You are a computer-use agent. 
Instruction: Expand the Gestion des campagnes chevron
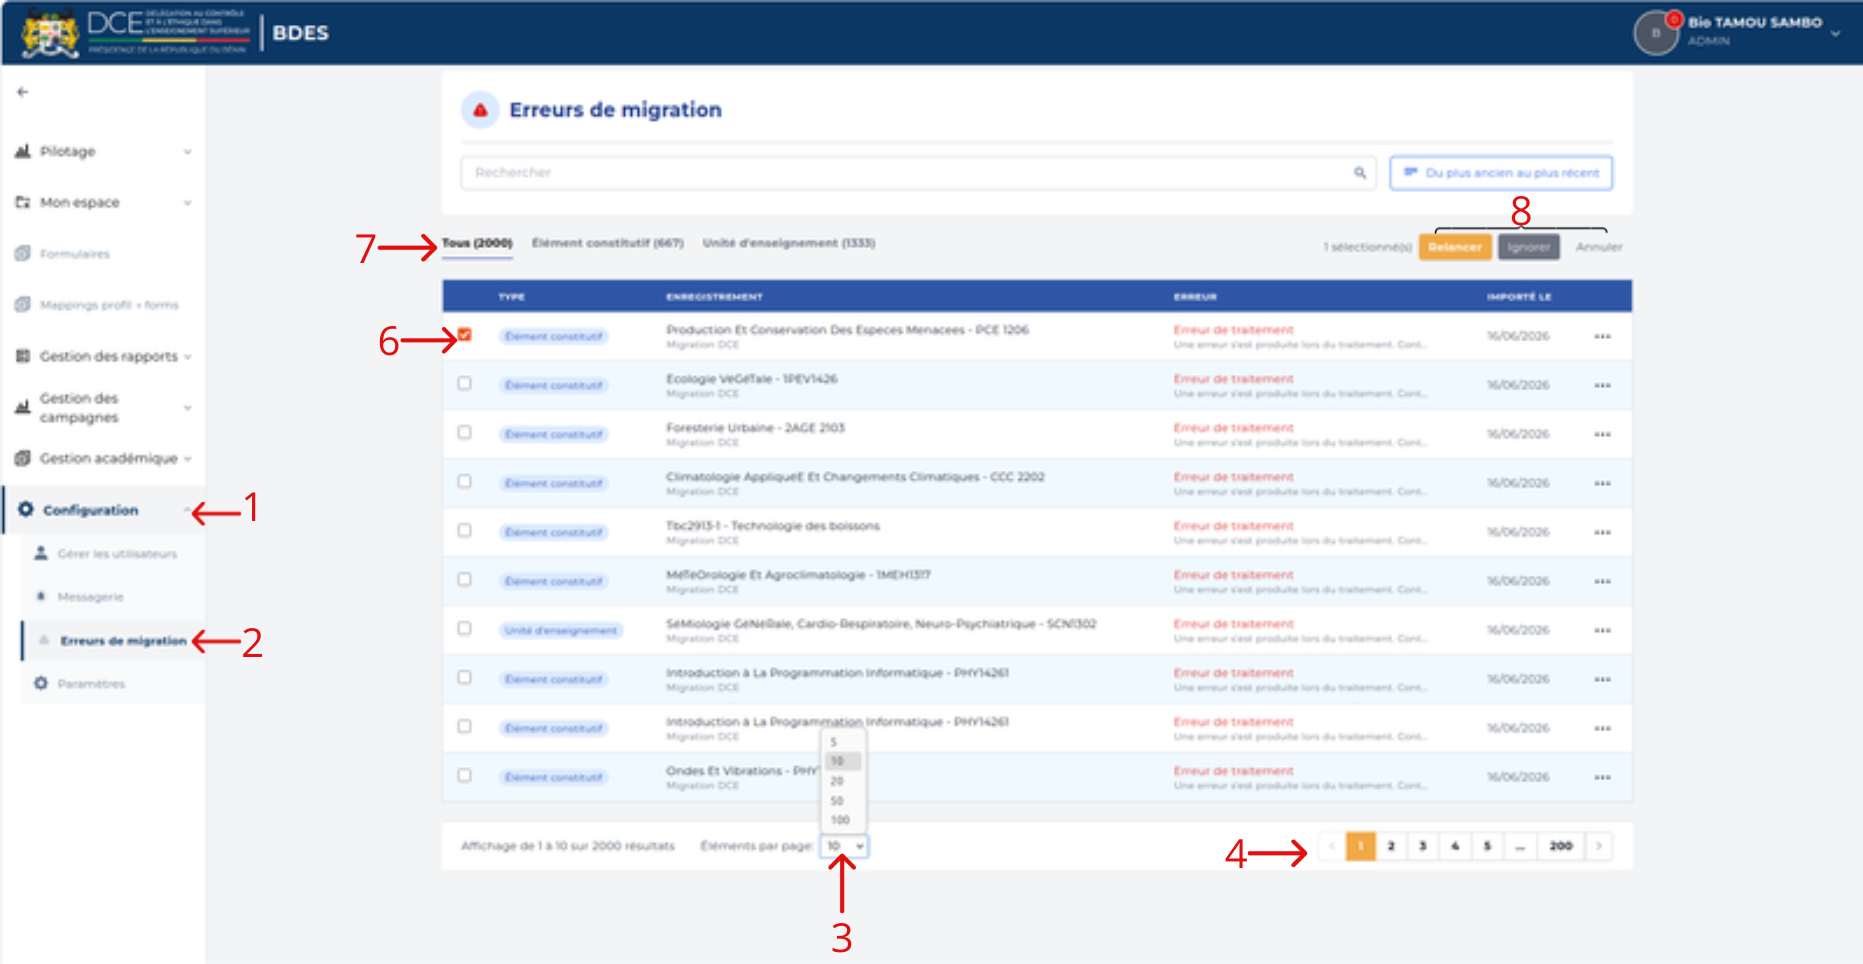[187, 408]
